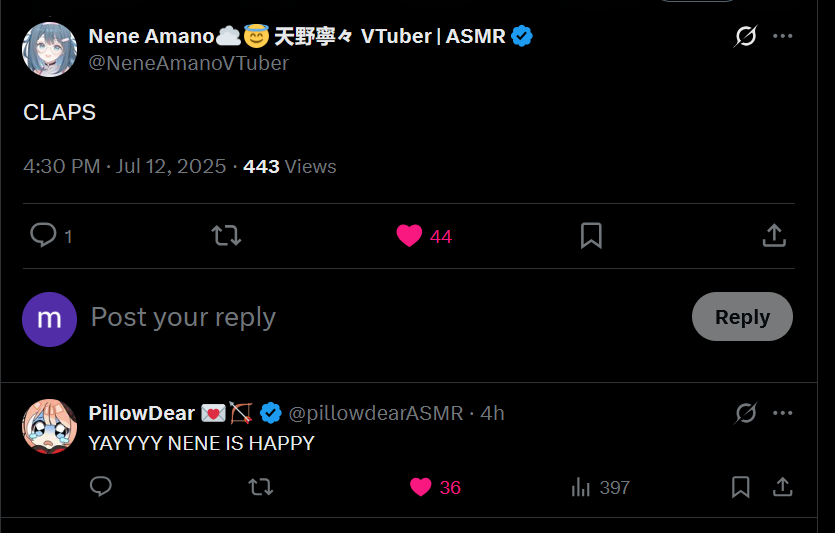Screen dimensions: 835x533
Task: Open the 4:30 PM Jul 12, 2025 timestamp link
Action: (x=125, y=166)
